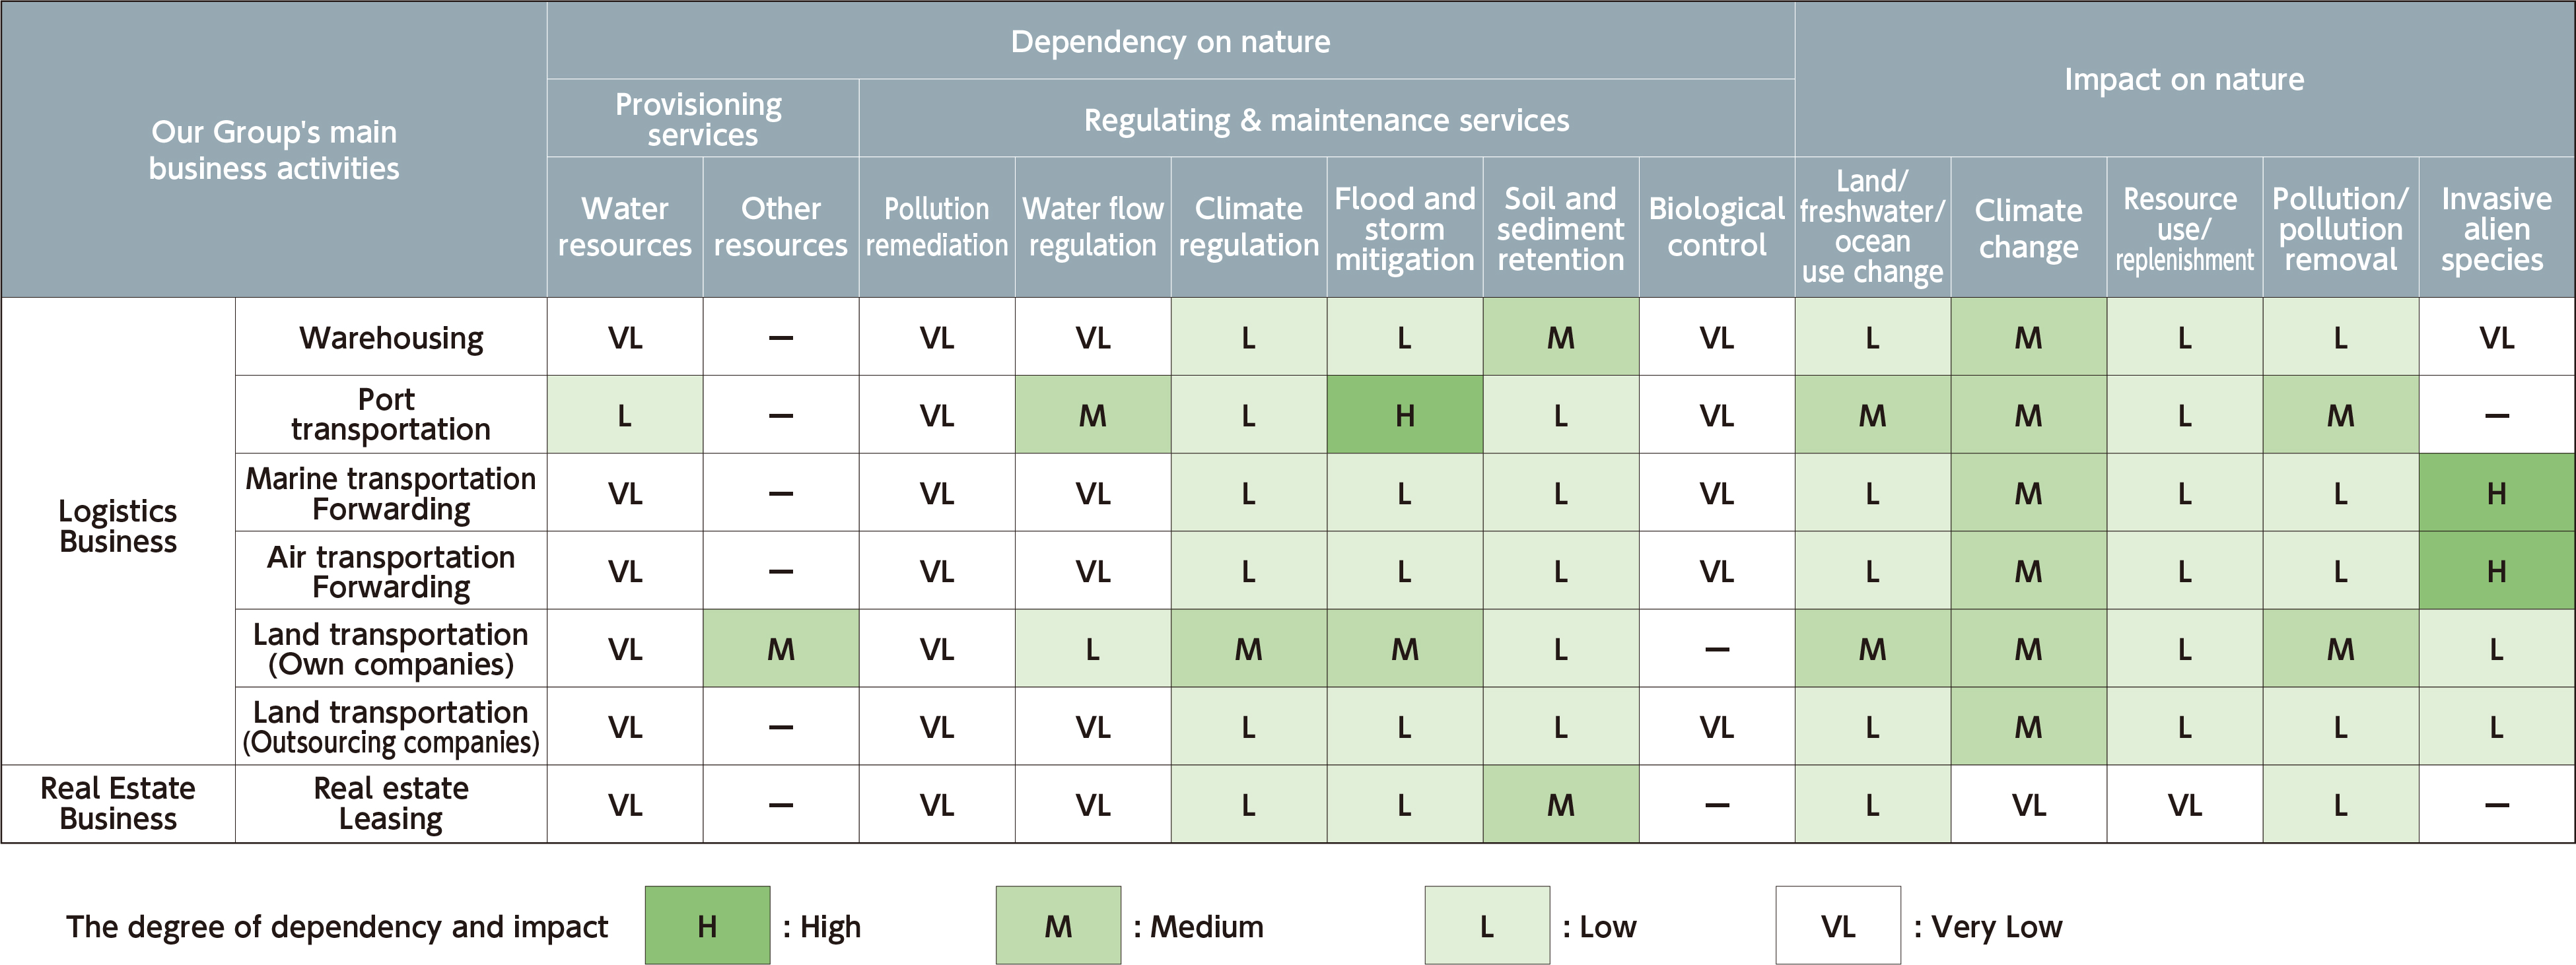This screenshot has width=2576, height=965.
Task: Click the "Invasive alien species" column header
Action: (x=2496, y=229)
